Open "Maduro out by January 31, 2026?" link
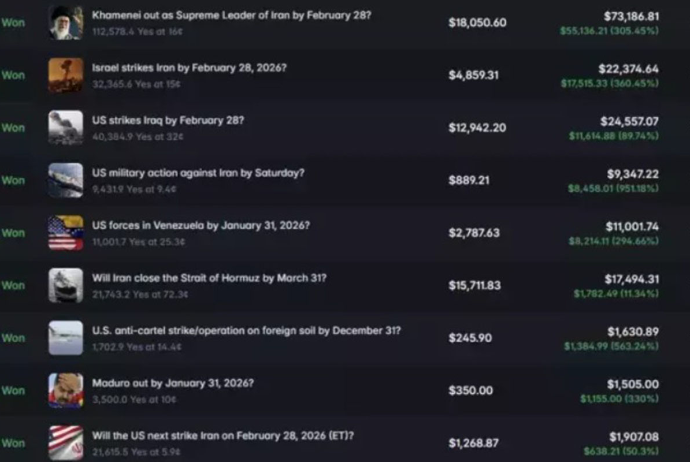This screenshot has width=690, height=462. (172, 383)
